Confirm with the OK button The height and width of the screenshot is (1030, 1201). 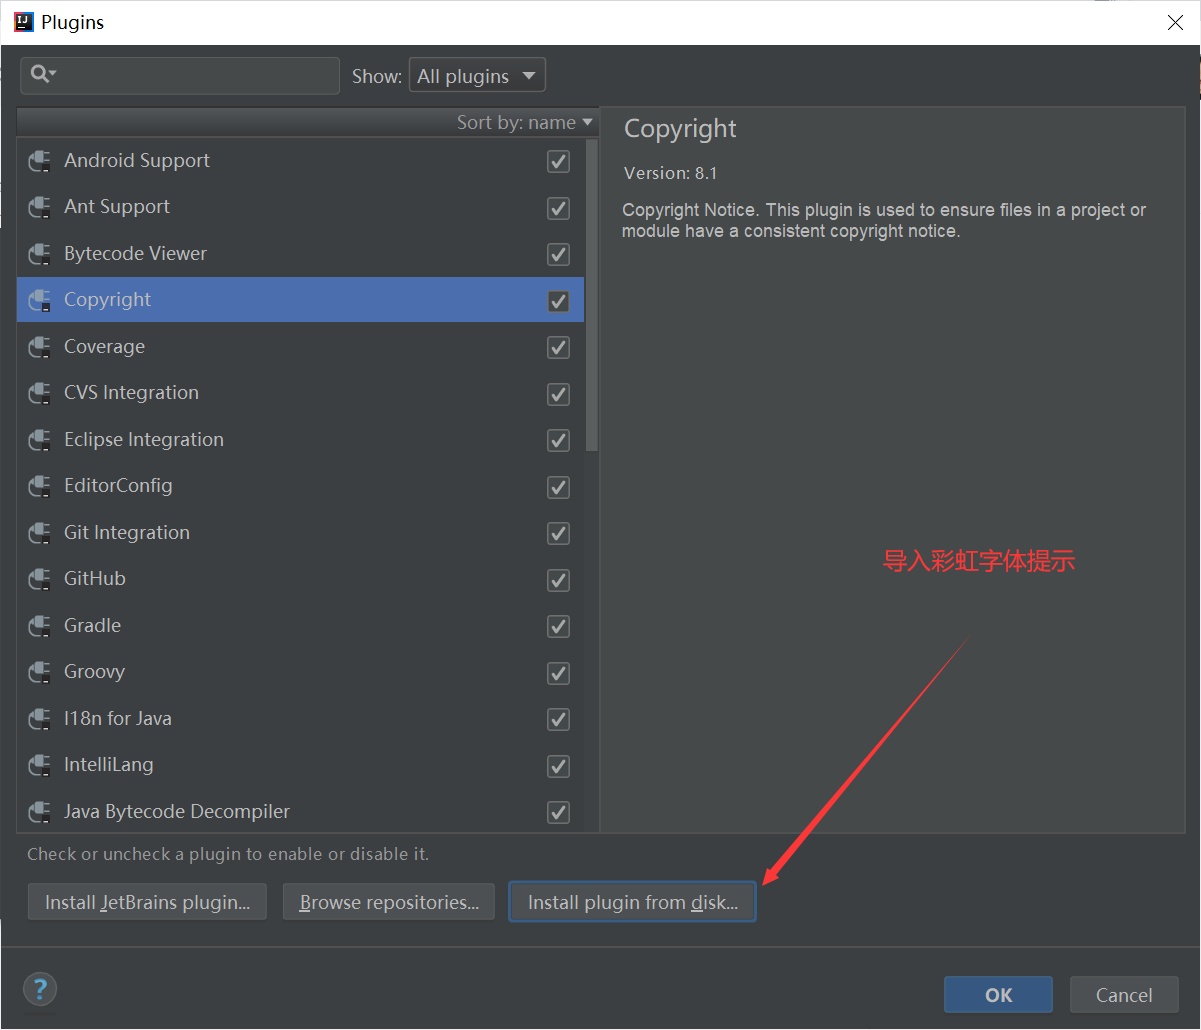click(x=998, y=995)
